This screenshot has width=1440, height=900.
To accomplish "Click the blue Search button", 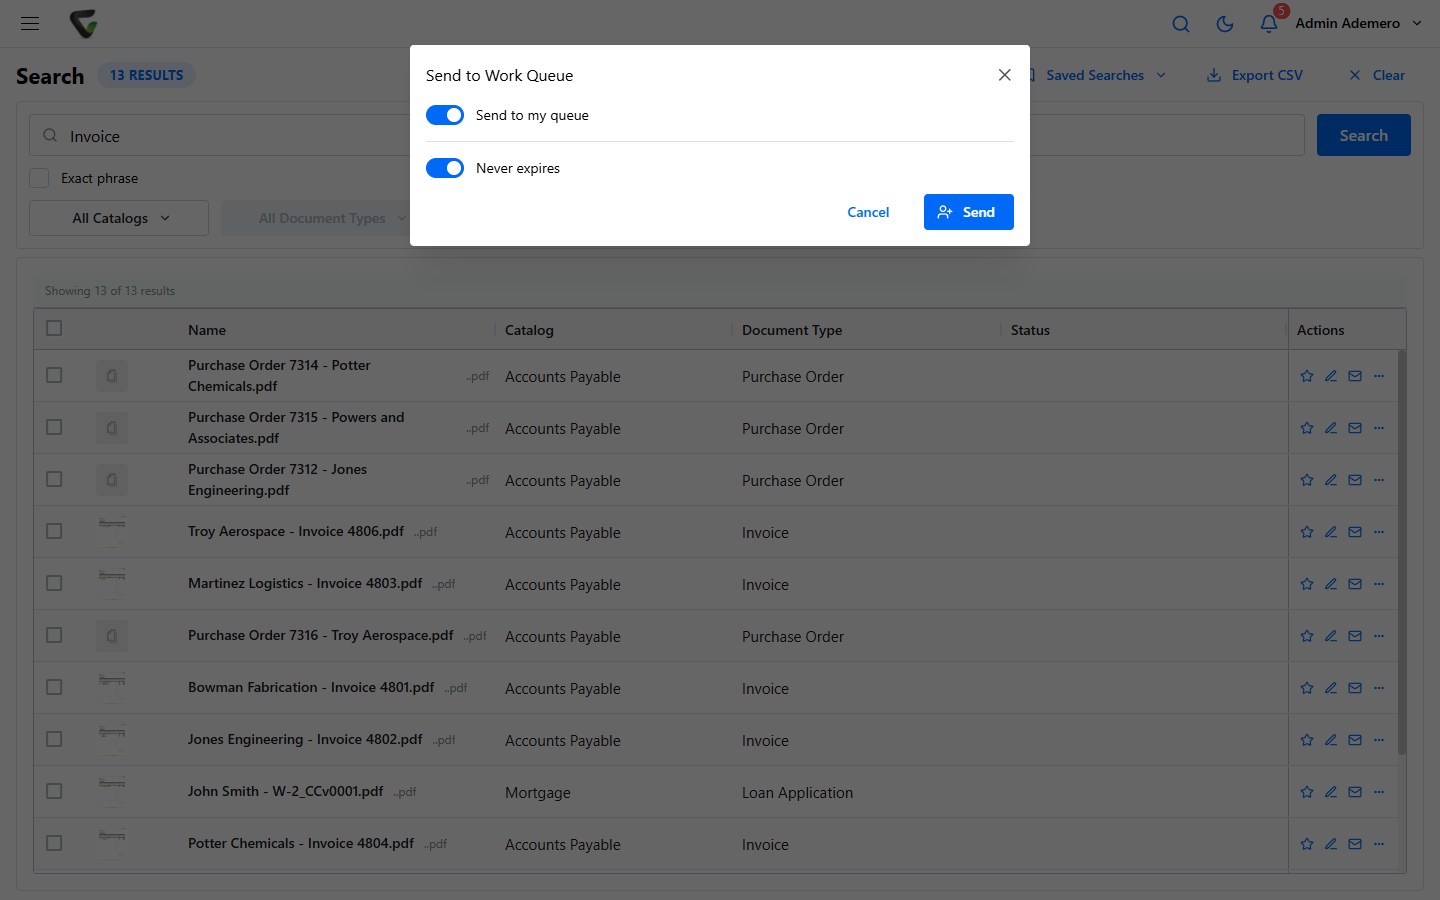I will (1363, 135).
